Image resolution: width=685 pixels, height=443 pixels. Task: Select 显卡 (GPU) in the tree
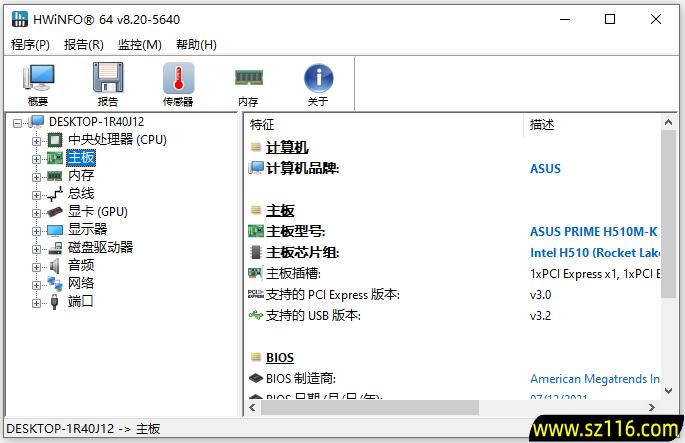pos(98,211)
